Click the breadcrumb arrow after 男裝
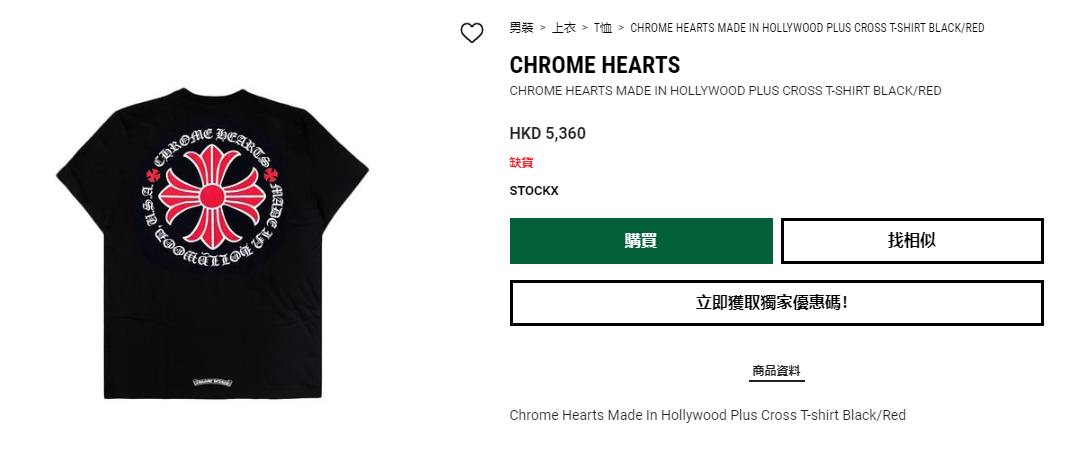This screenshot has width=1074, height=465. 542,28
